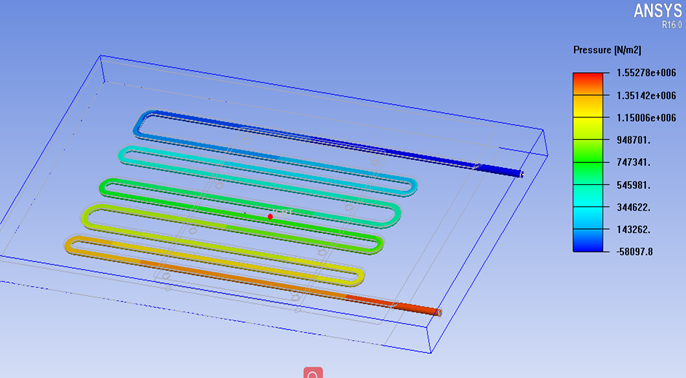Click the red high-pressure inlet pipe end

433,311
